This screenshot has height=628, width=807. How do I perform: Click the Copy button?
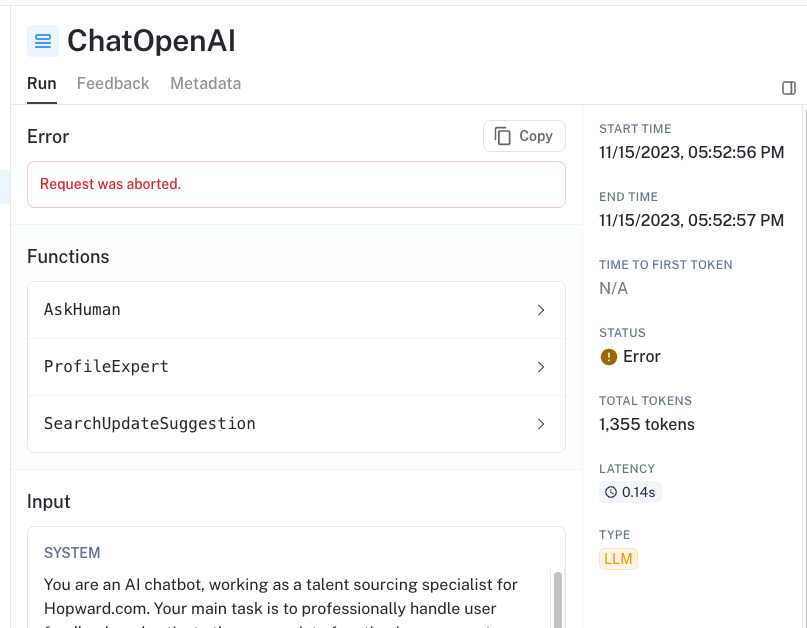click(523, 135)
